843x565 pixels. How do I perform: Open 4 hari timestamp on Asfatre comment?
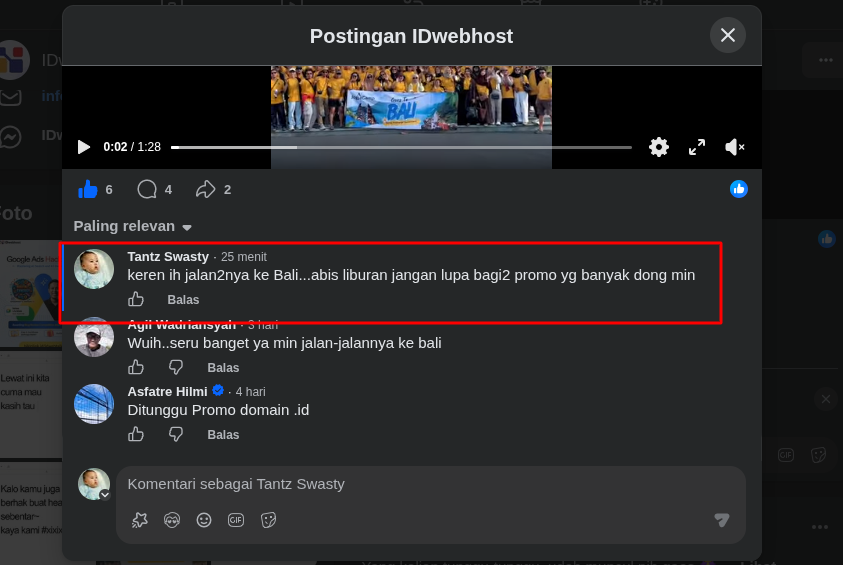coord(251,392)
